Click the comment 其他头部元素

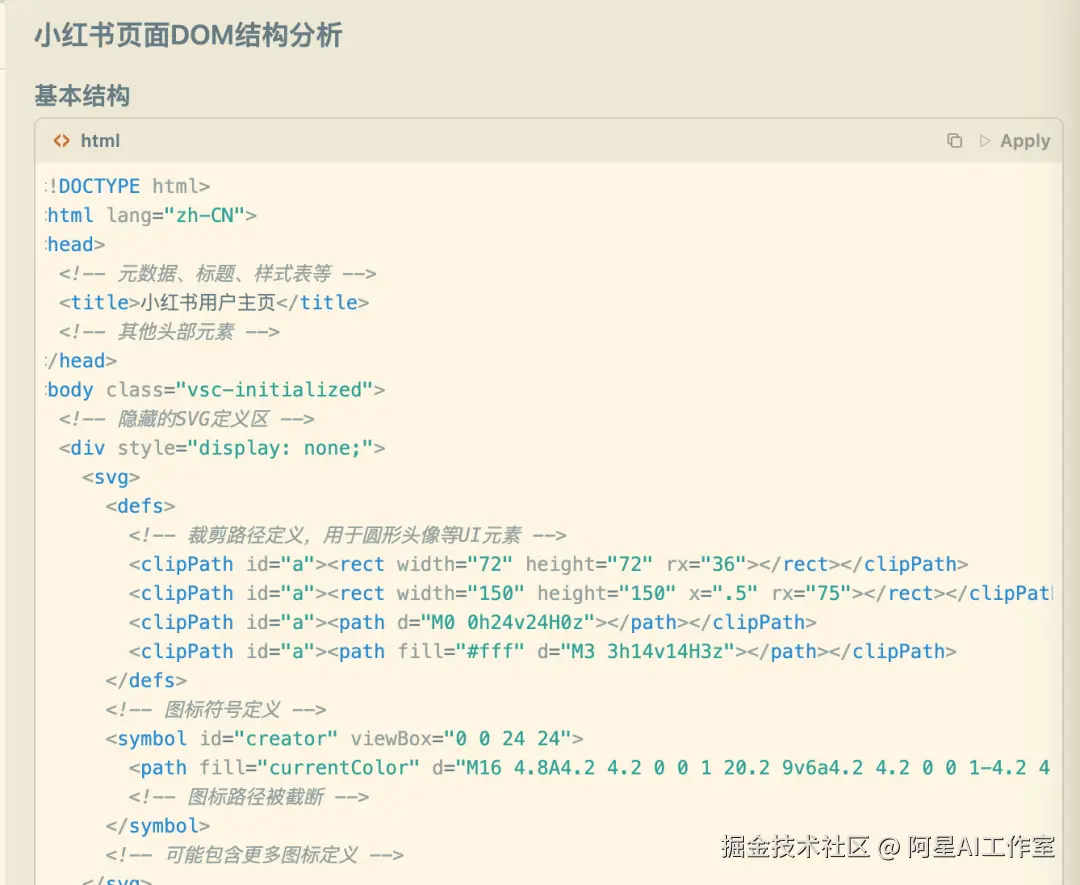pos(169,331)
